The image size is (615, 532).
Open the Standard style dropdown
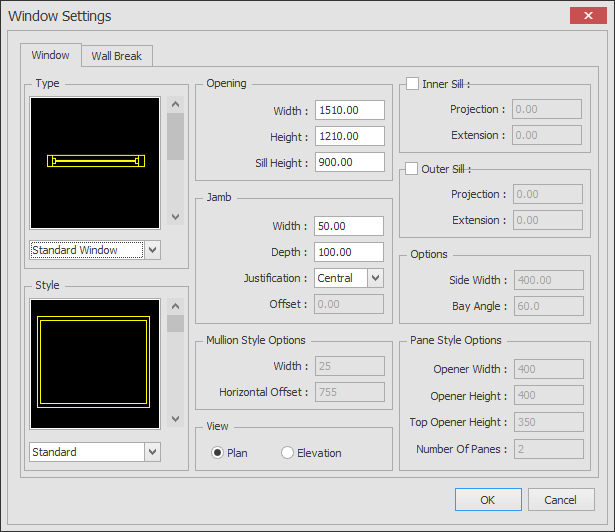click(153, 452)
